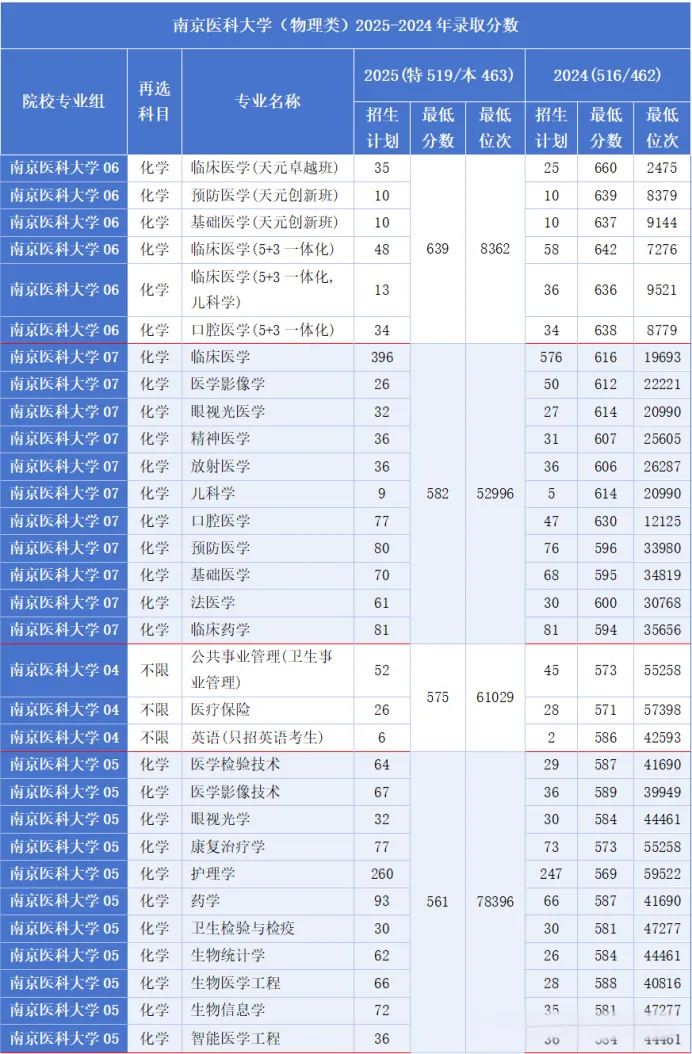Select the 再选科目 column header
Viewport: 692px width, 1054px height.
click(154, 102)
